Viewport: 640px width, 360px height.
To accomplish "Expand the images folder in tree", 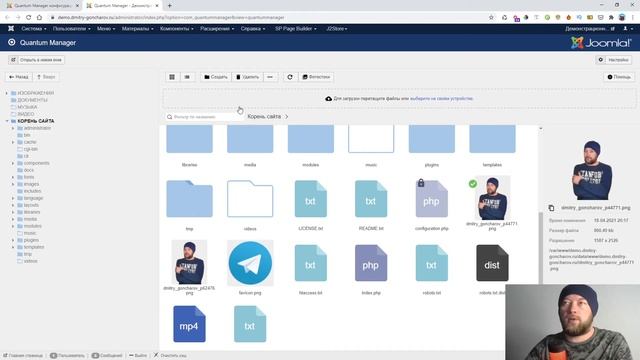I will pyautogui.click(x=13, y=184).
